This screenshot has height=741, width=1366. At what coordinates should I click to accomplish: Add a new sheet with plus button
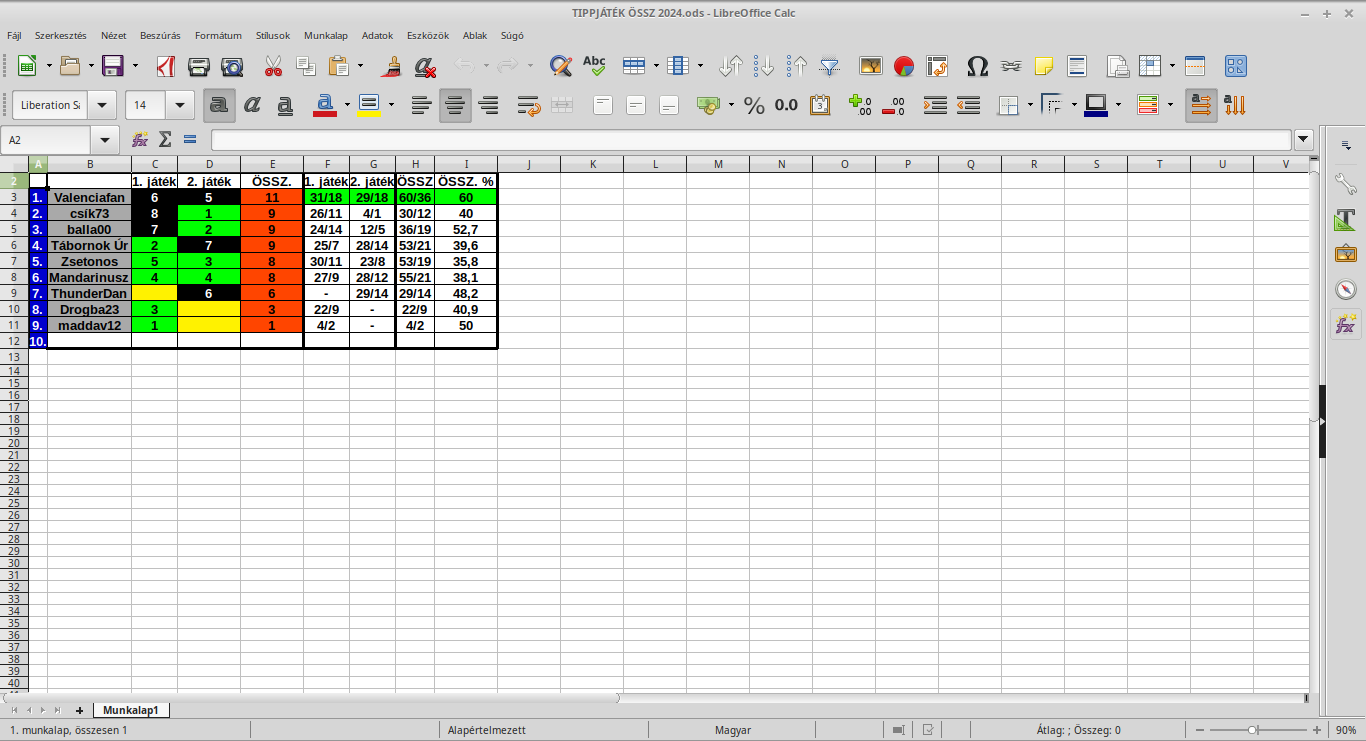(79, 710)
